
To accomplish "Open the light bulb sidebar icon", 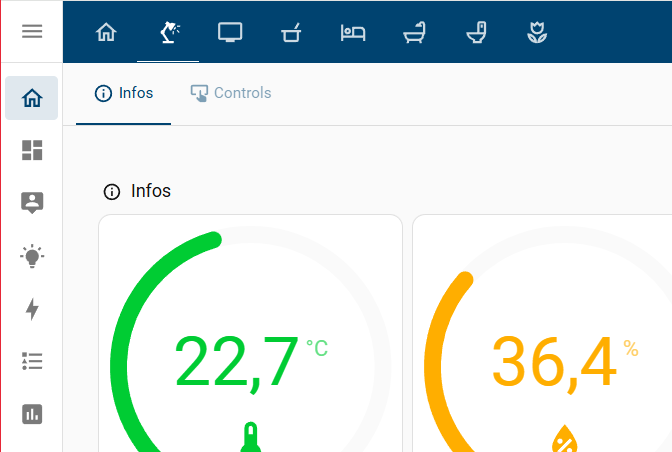I will [x=32, y=256].
